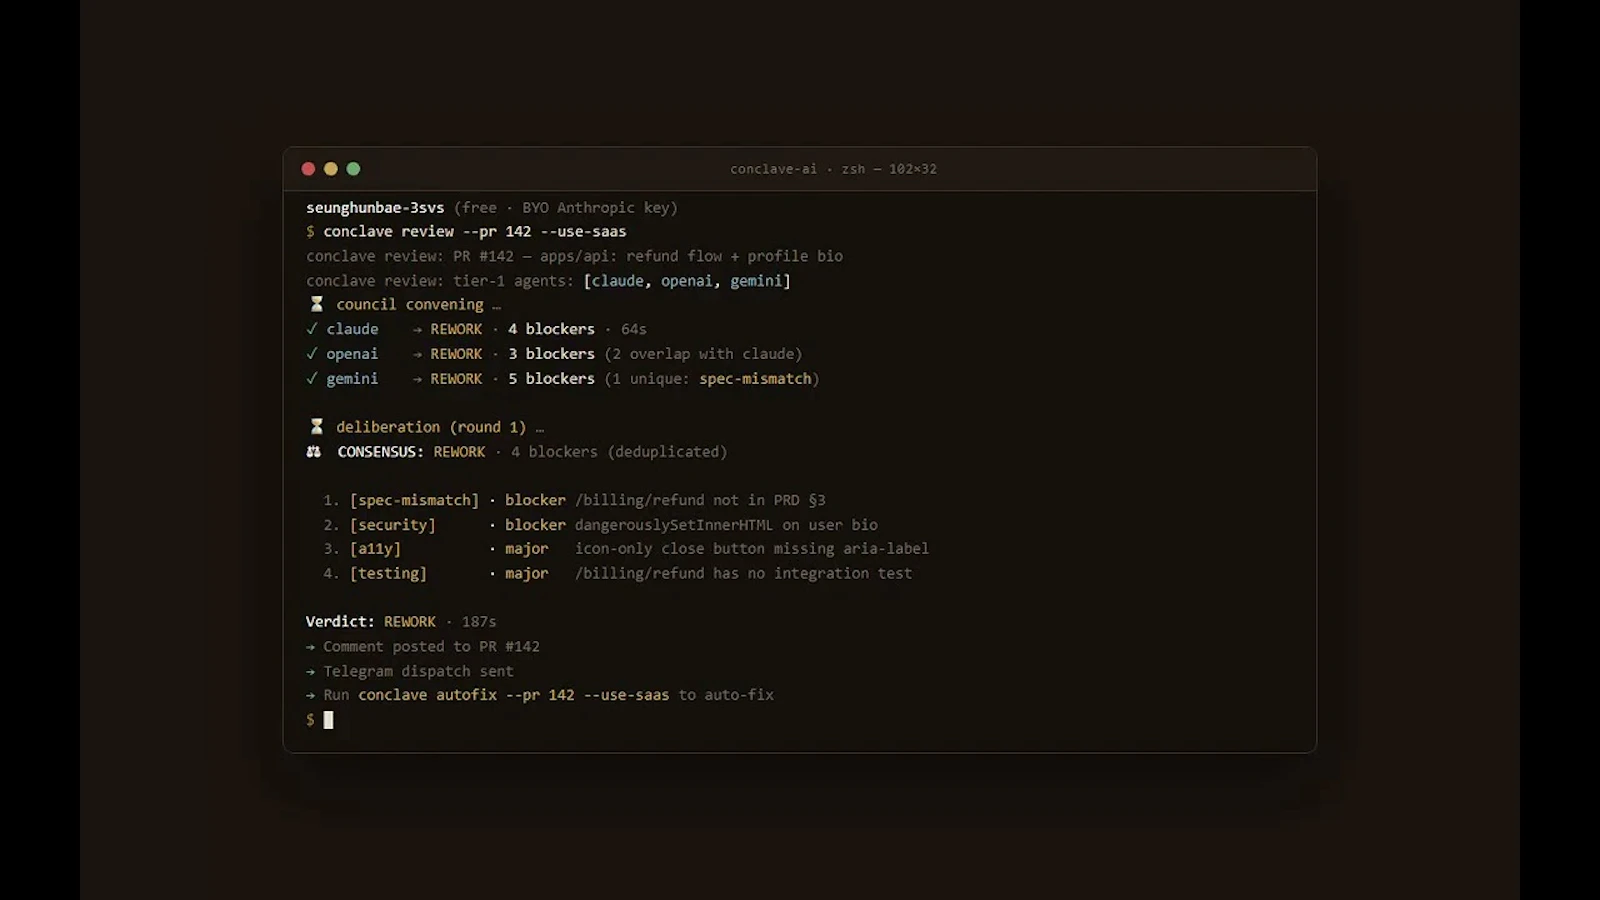Click '/billing/refund has no integration test' text
This screenshot has height=900, width=1600.
[743, 574]
